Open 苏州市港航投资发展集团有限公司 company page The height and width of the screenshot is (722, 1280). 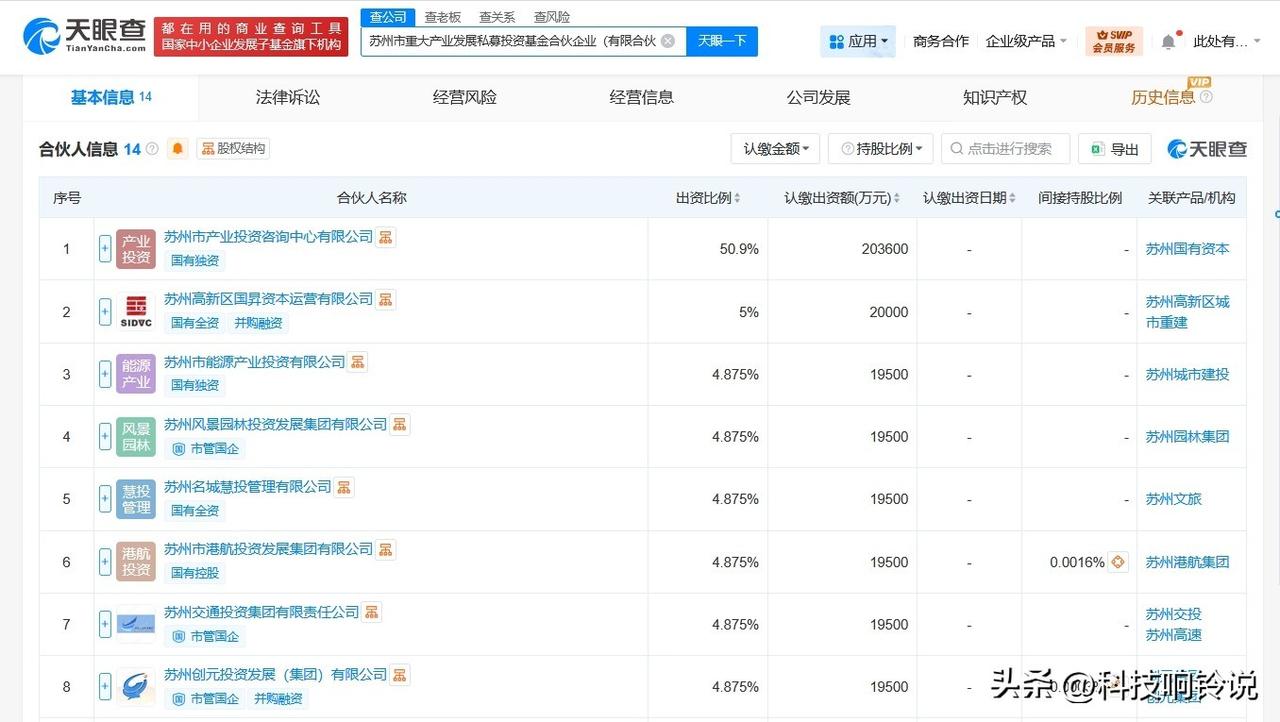(268, 549)
